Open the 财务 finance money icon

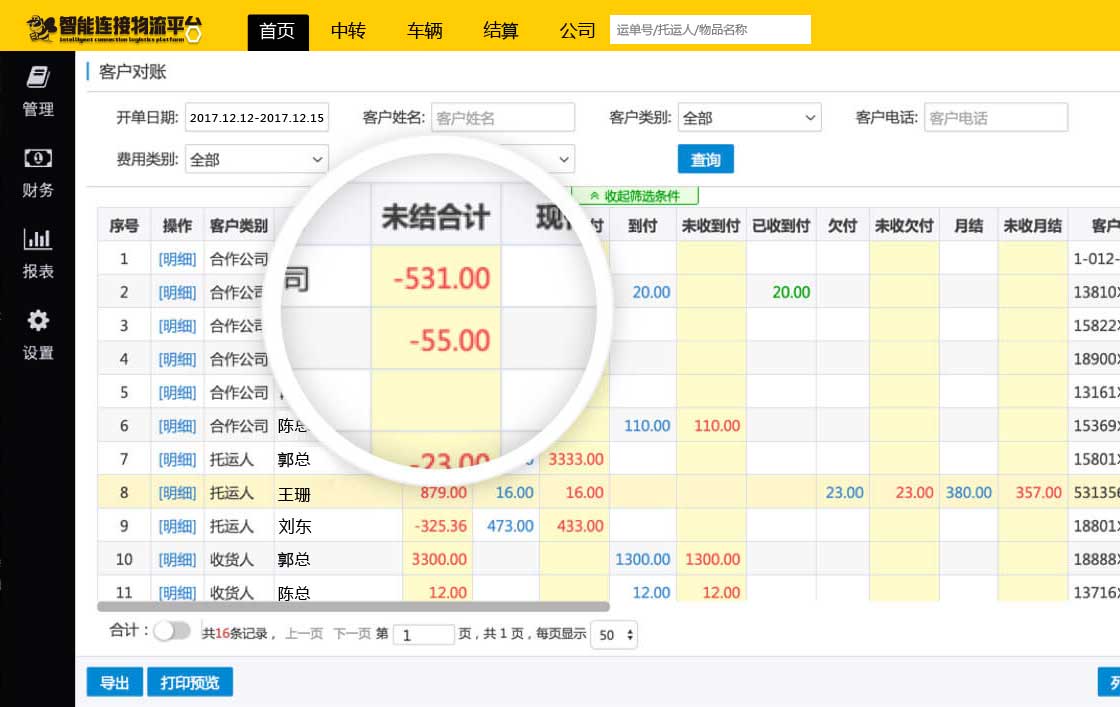(x=38, y=159)
